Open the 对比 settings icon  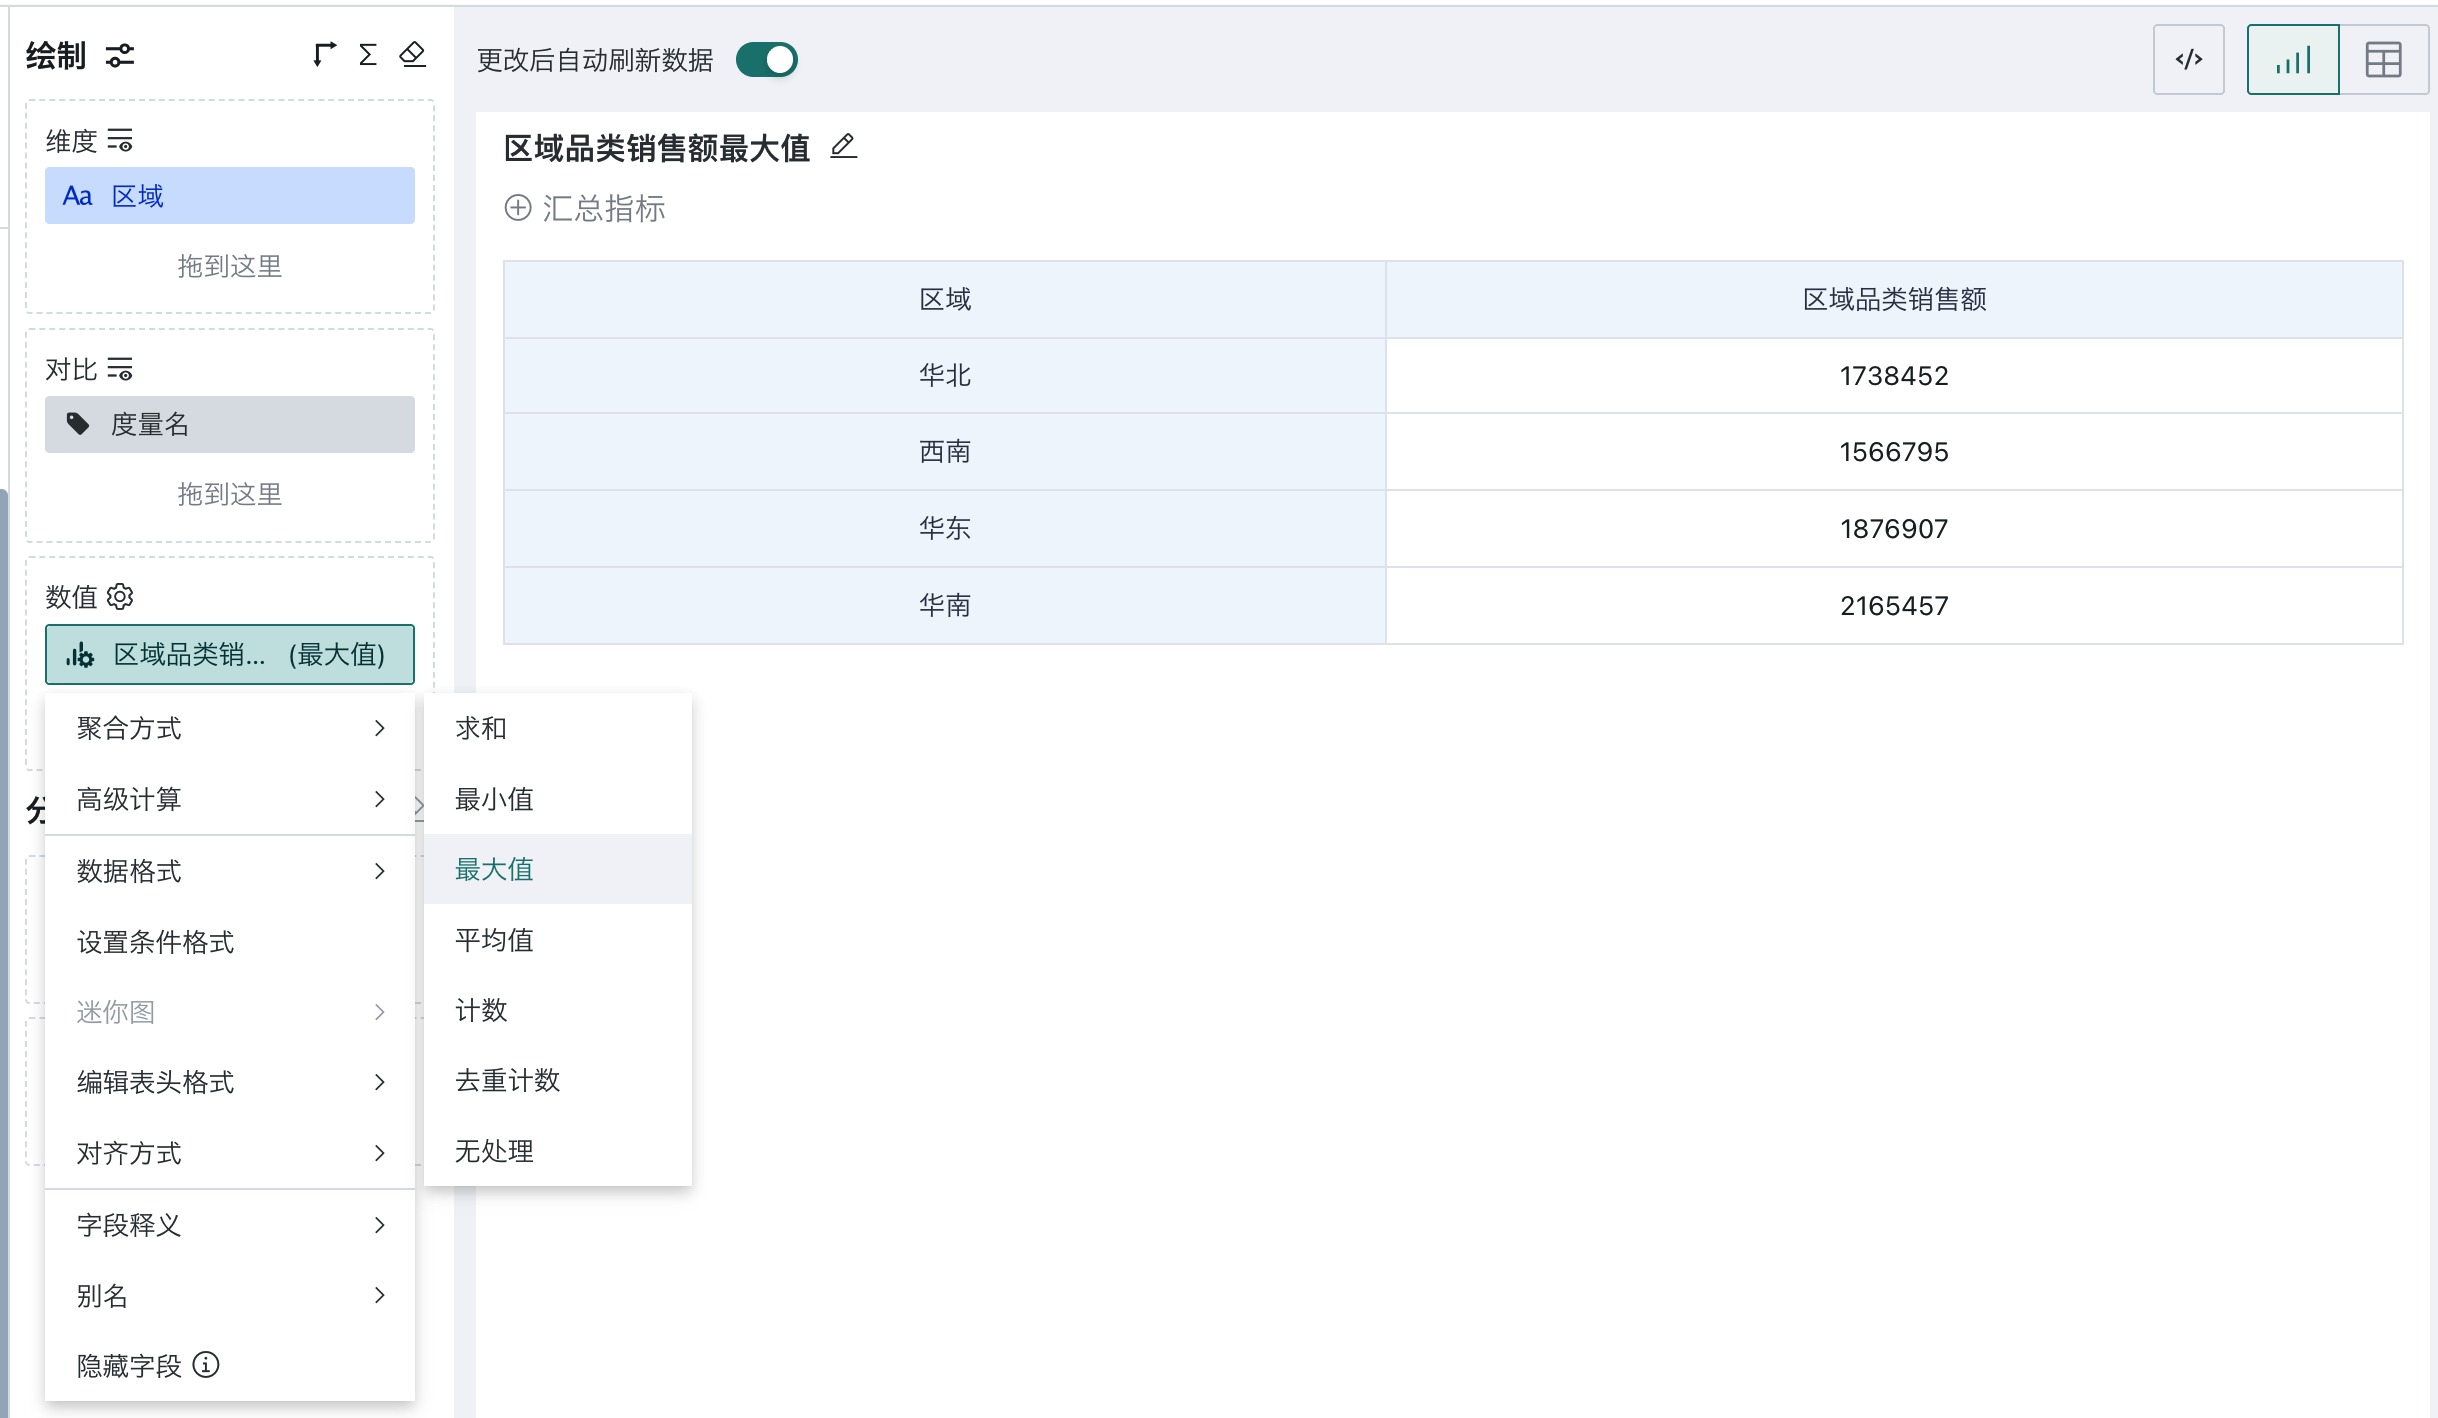pyautogui.click(x=120, y=370)
